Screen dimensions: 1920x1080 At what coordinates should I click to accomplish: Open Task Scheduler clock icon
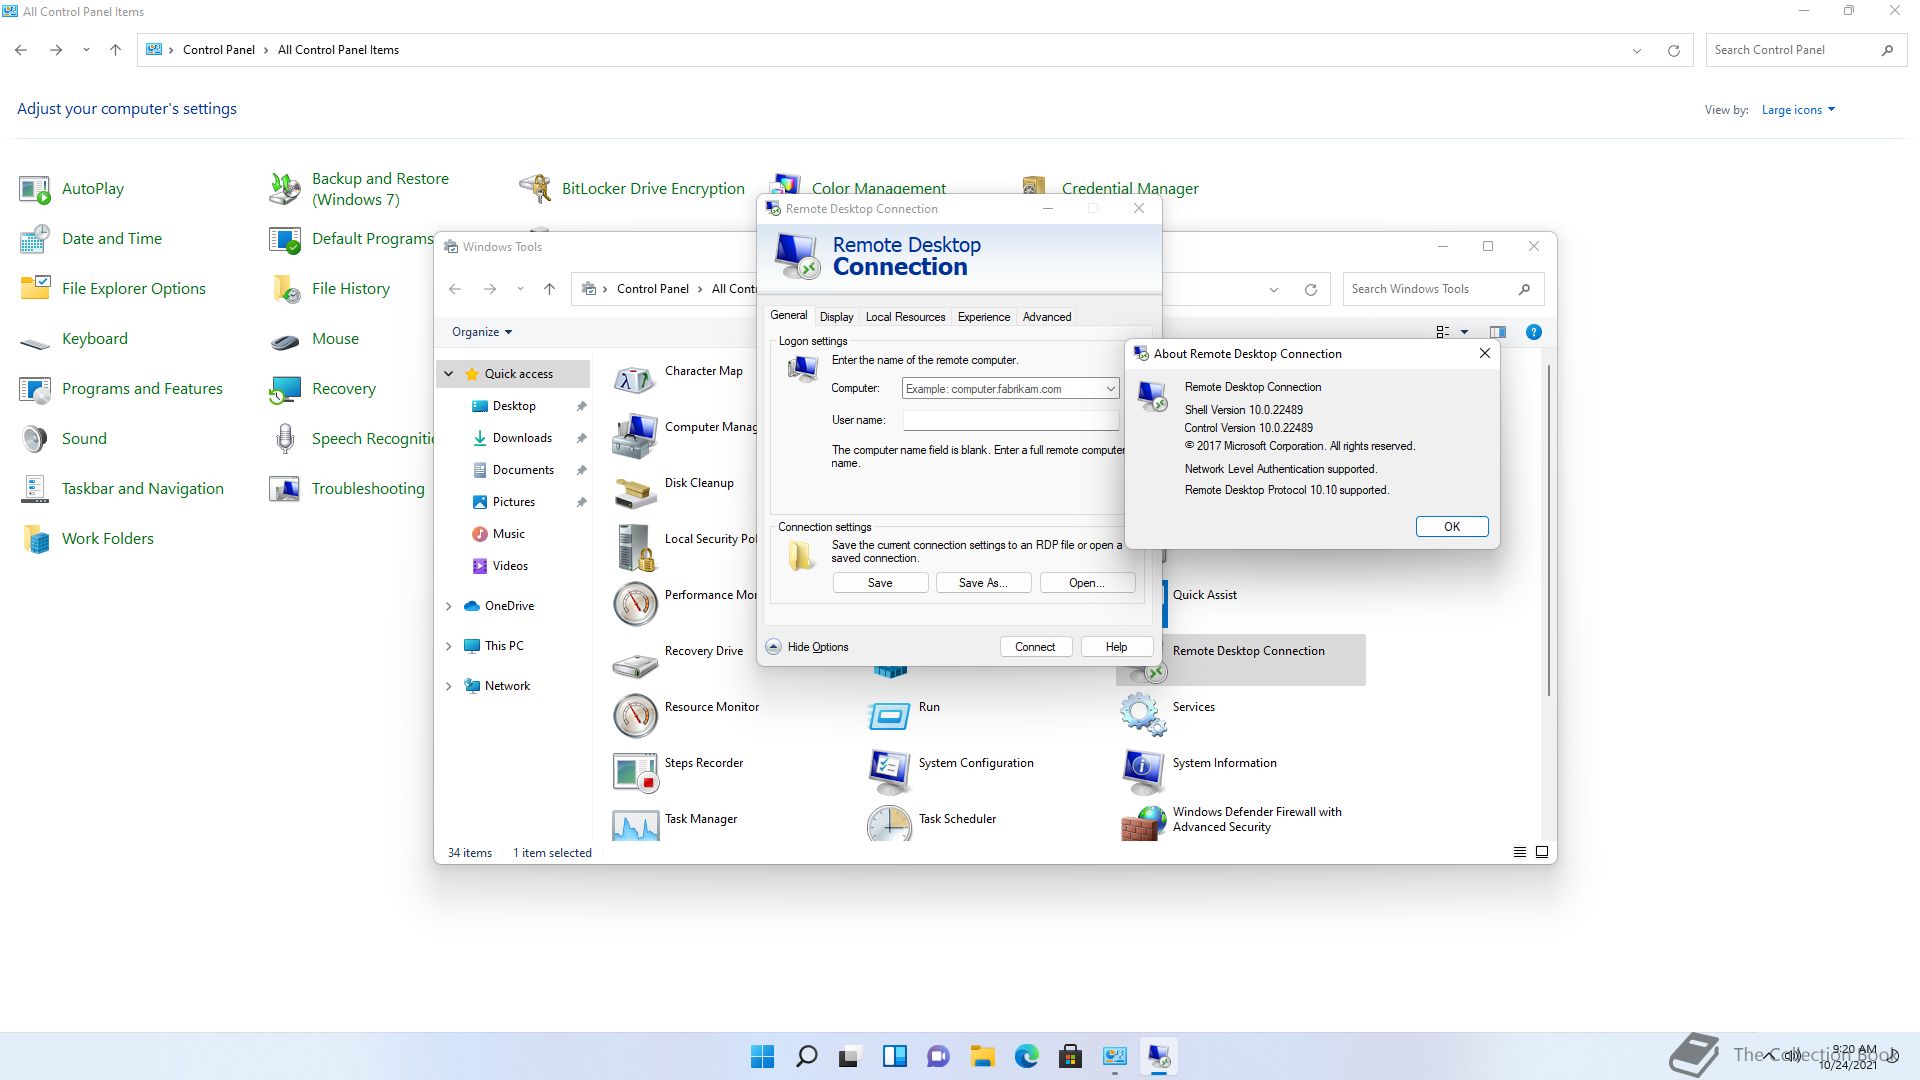pyautogui.click(x=889, y=825)
